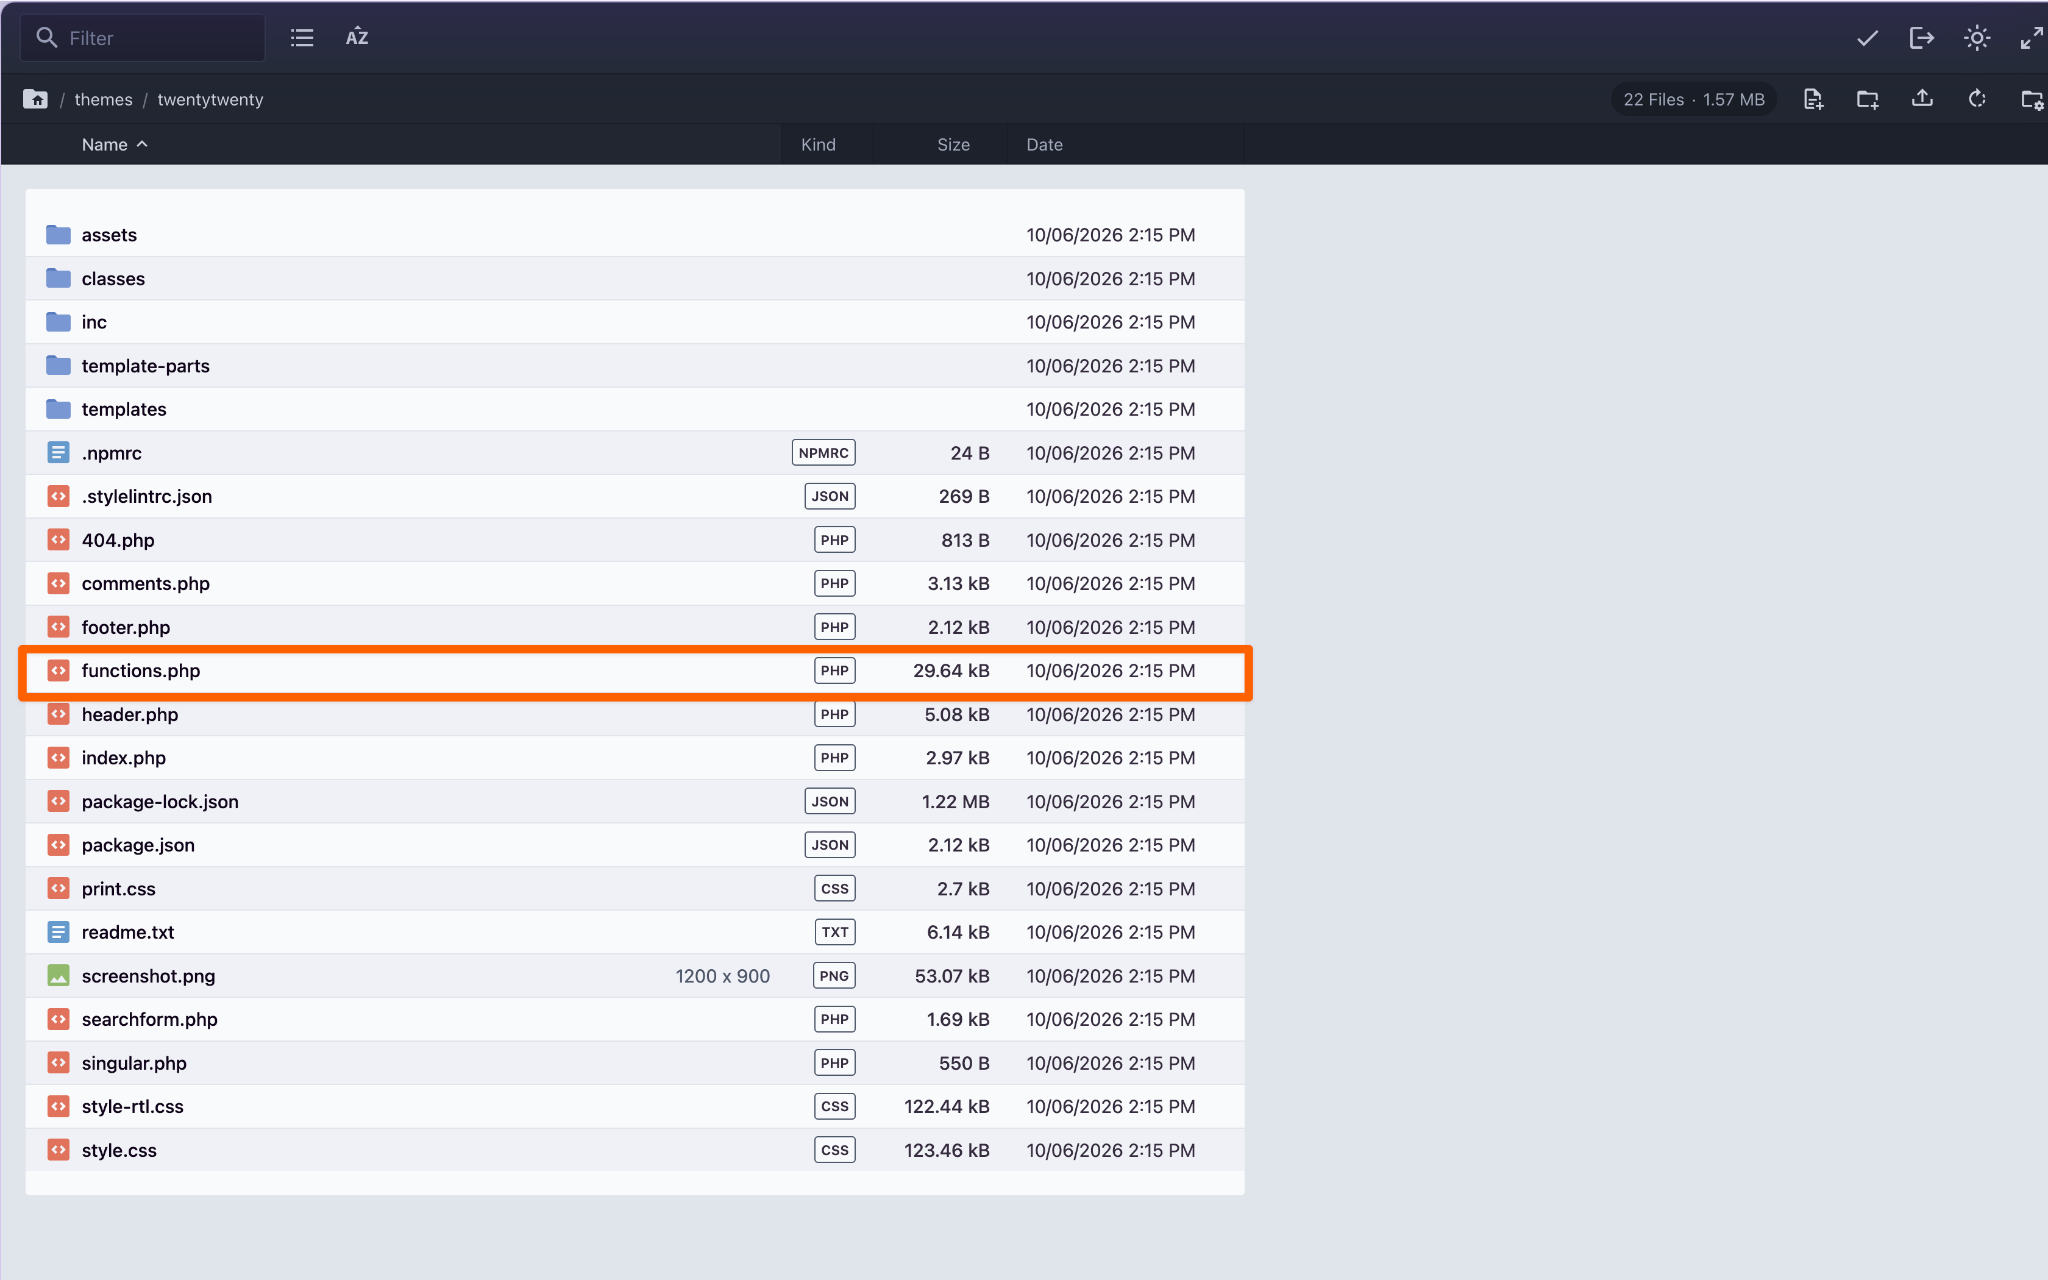Click the select-all checkmark icon
The height and width of the screenshot is (1280, 2048).
click(1867, 38)
